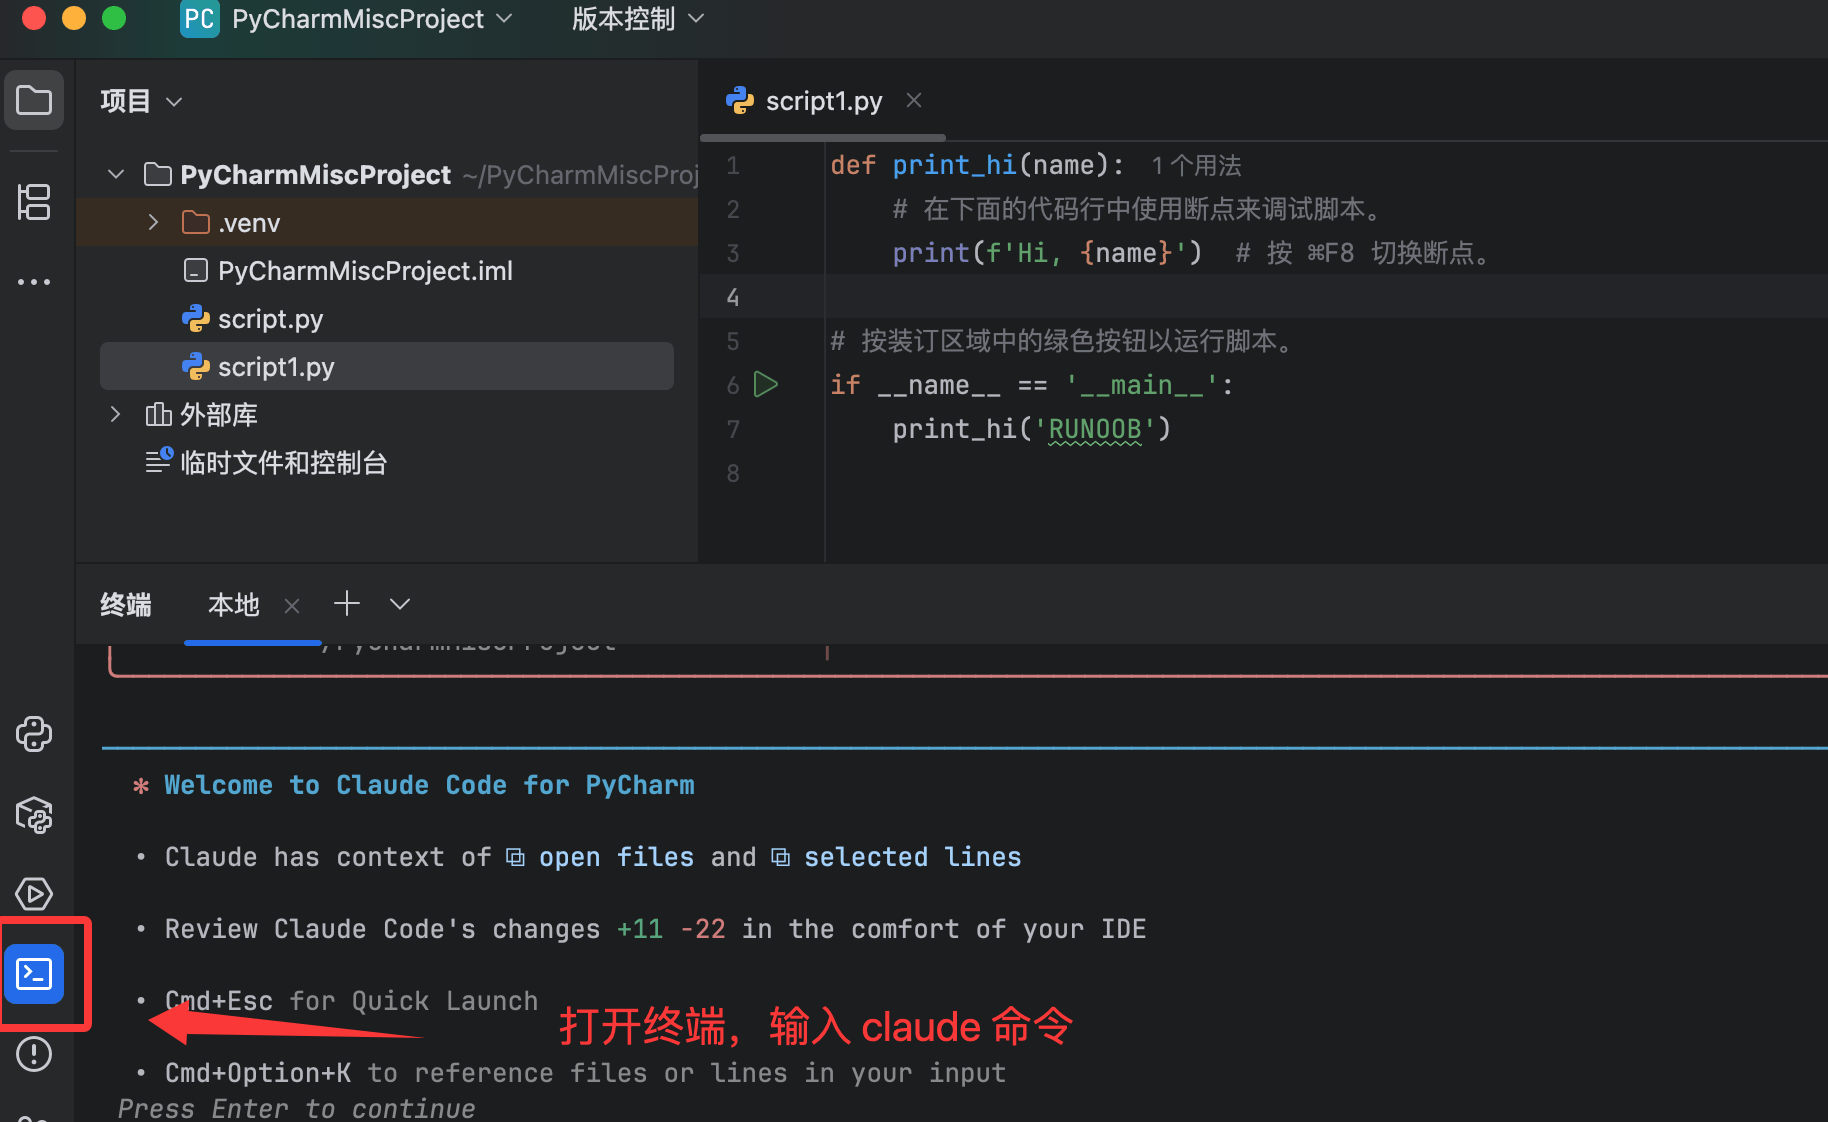Click the PC project badge in title bar
The image size is (1828, 1122).
pos(199,19)
